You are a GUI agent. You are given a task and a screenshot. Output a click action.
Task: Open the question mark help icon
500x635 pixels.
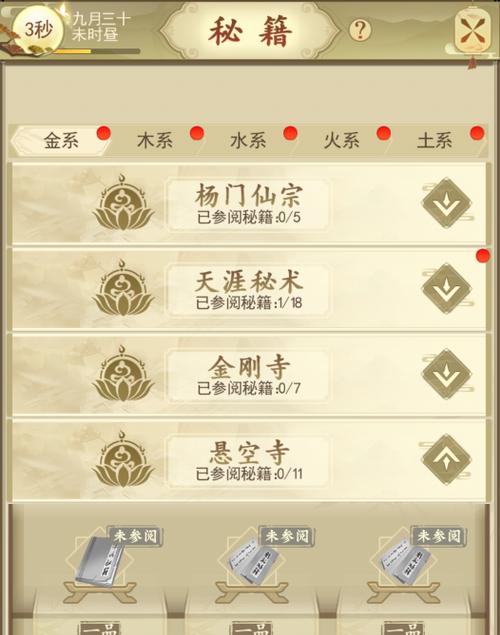pyautogui.click(x=360, y=30)
